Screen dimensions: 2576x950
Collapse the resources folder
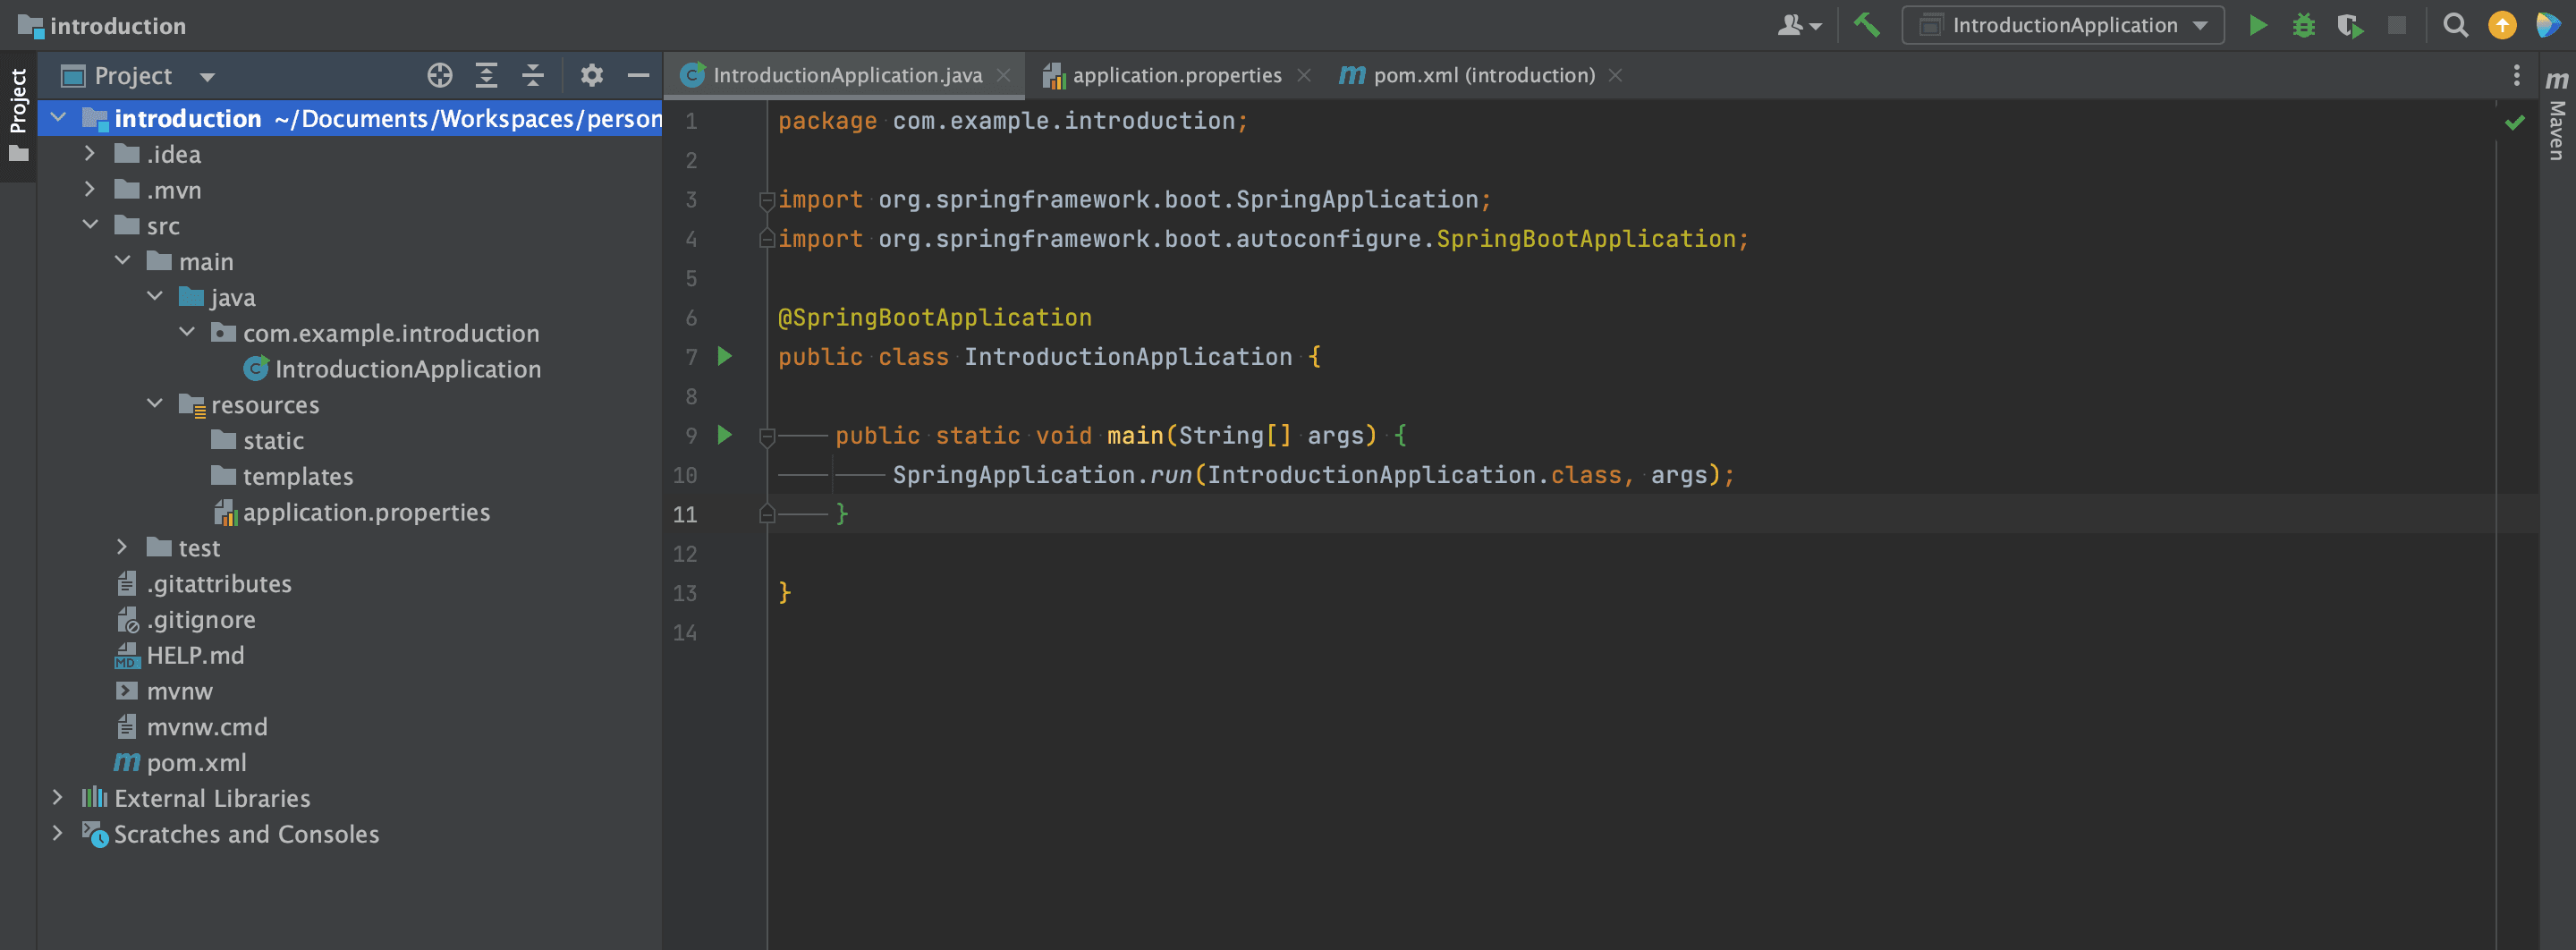click(x=154, y=405)
